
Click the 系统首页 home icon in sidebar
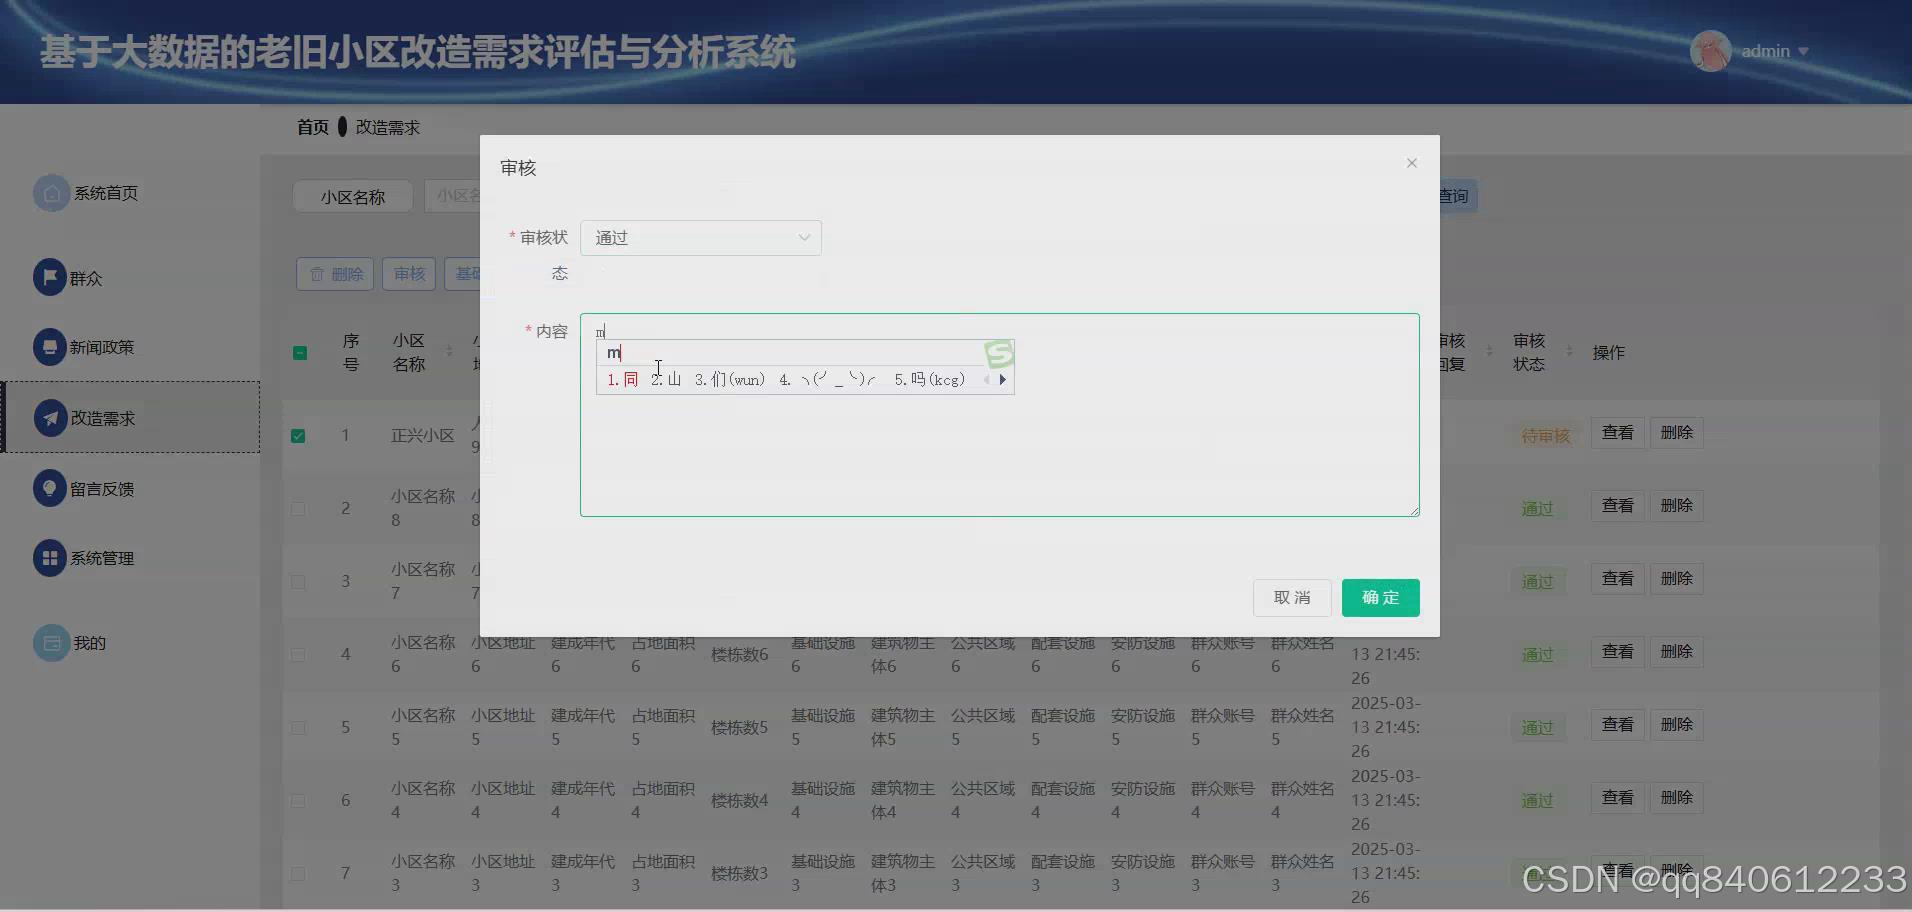pos(51,193)
